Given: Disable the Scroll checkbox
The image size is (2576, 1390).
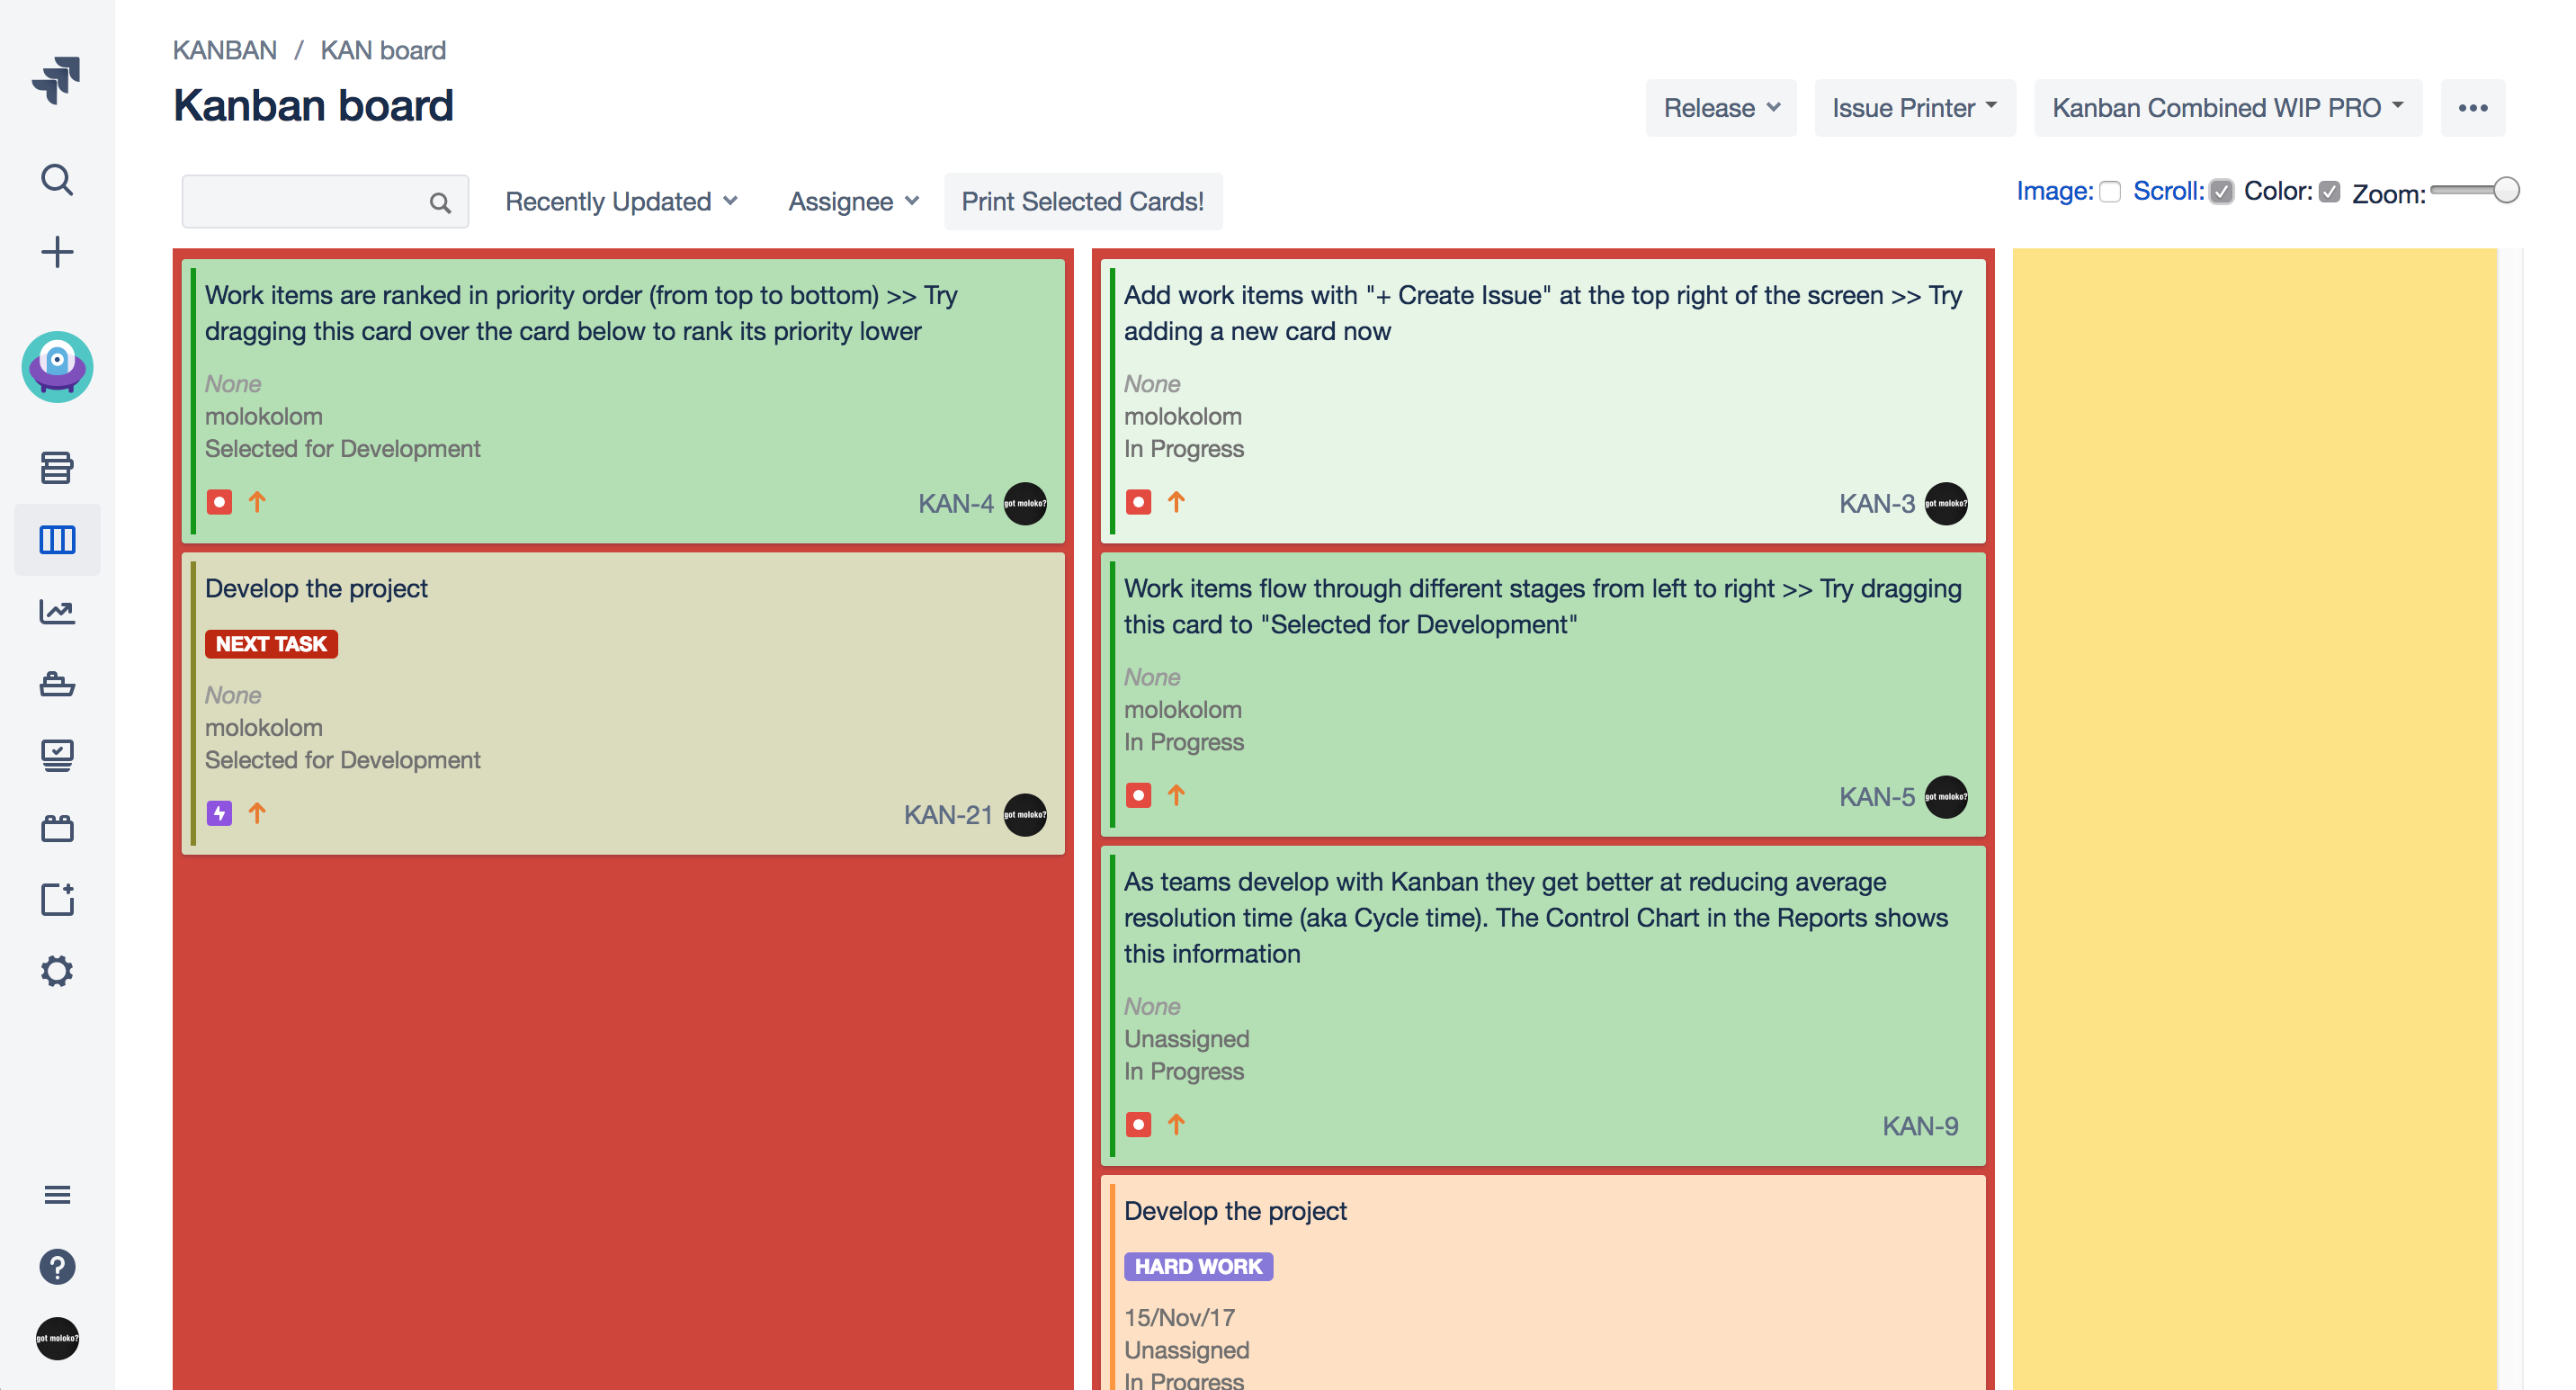Looking at the screenshot, I should pyautogui.click(x=2221, y=192).
